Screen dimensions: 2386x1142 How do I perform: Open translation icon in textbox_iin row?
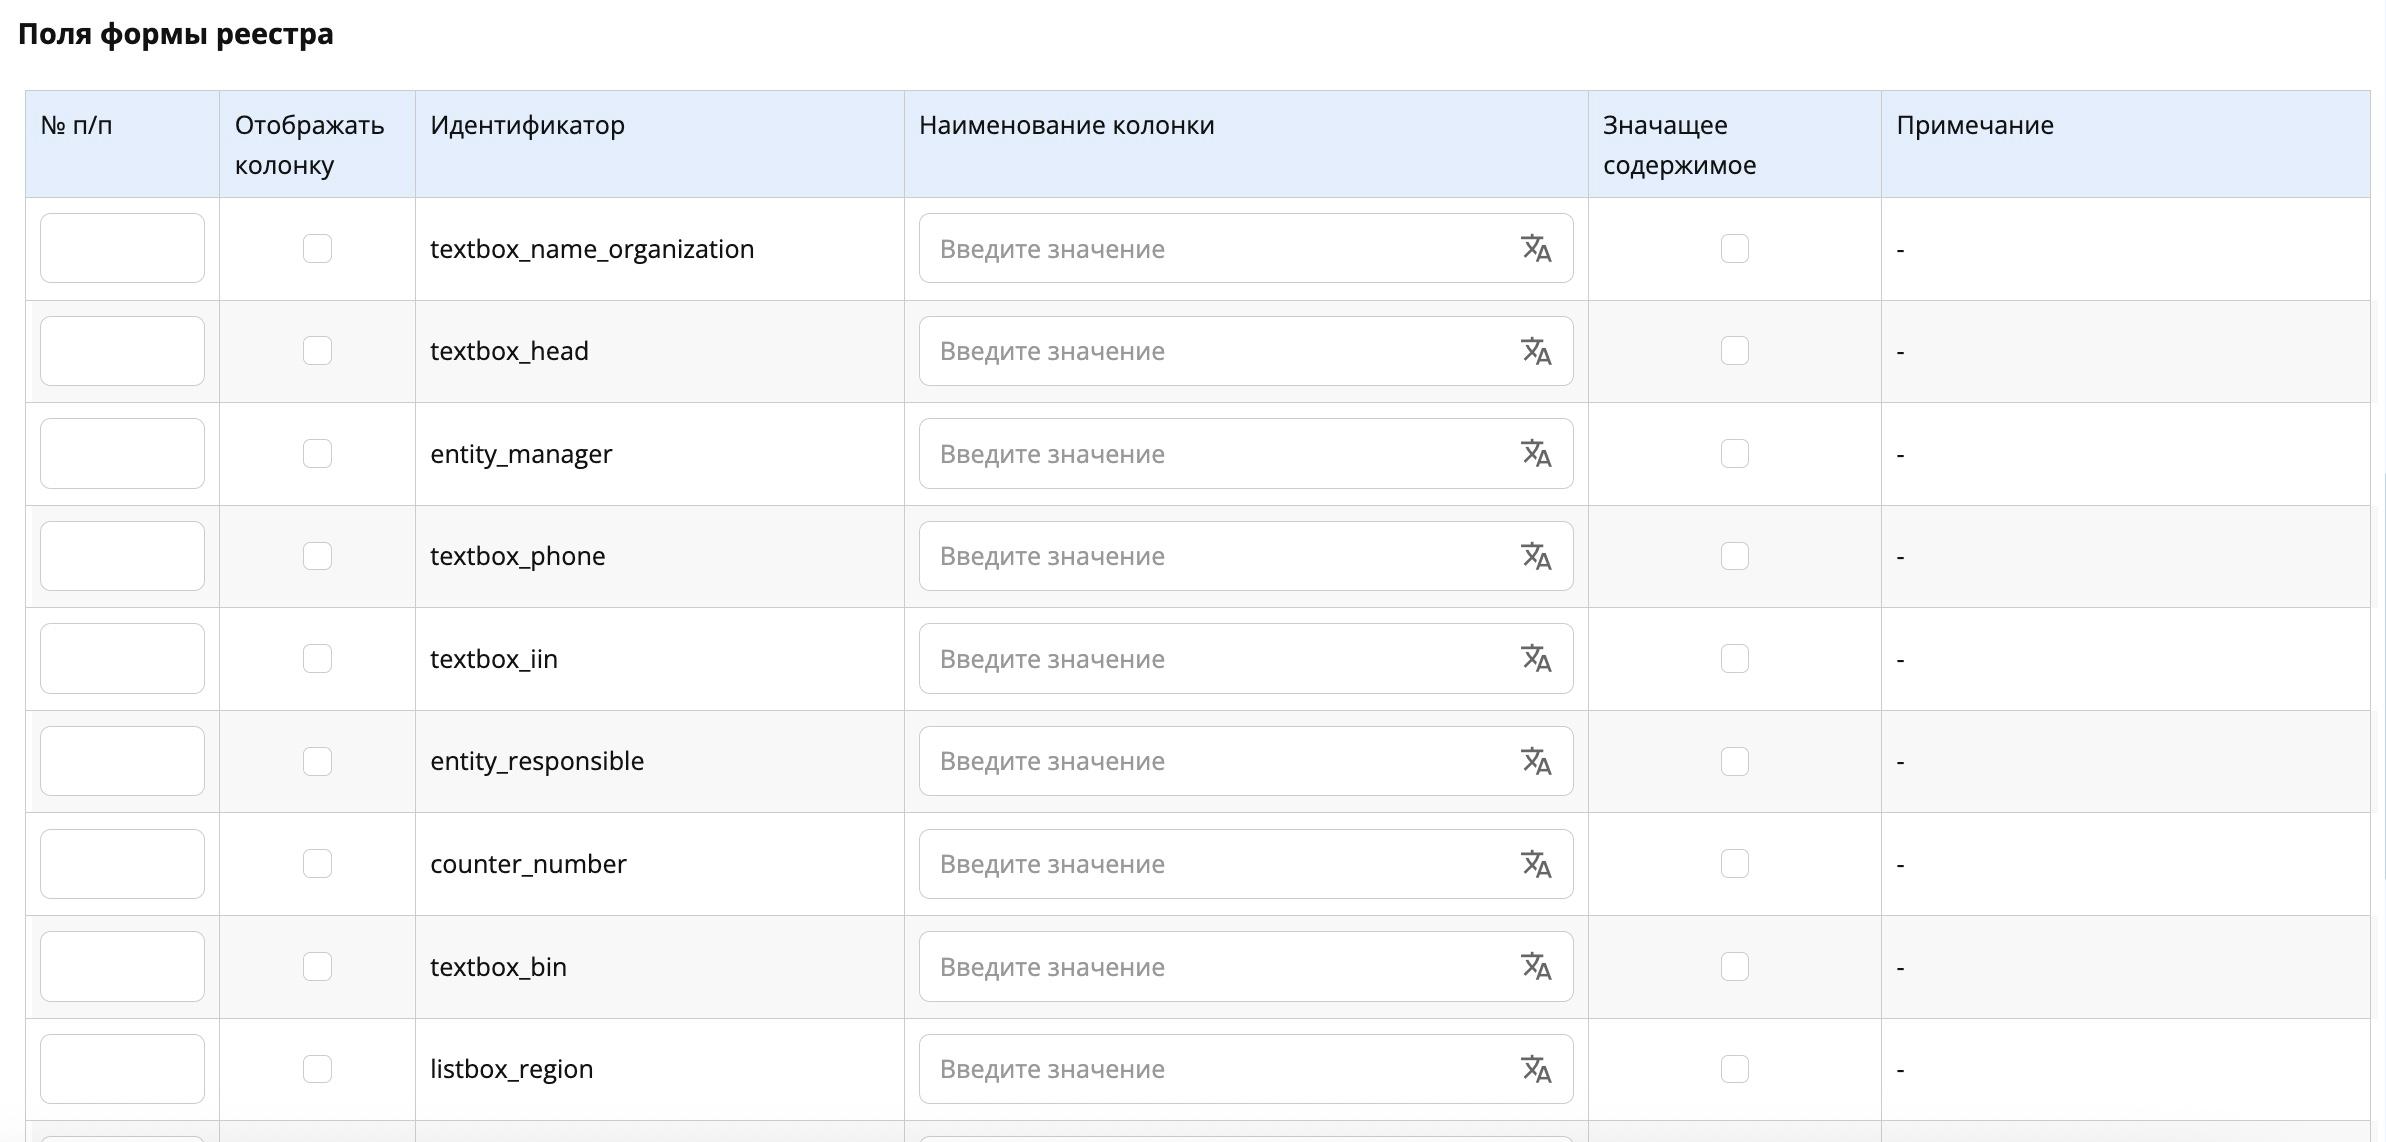point(1536,659)
